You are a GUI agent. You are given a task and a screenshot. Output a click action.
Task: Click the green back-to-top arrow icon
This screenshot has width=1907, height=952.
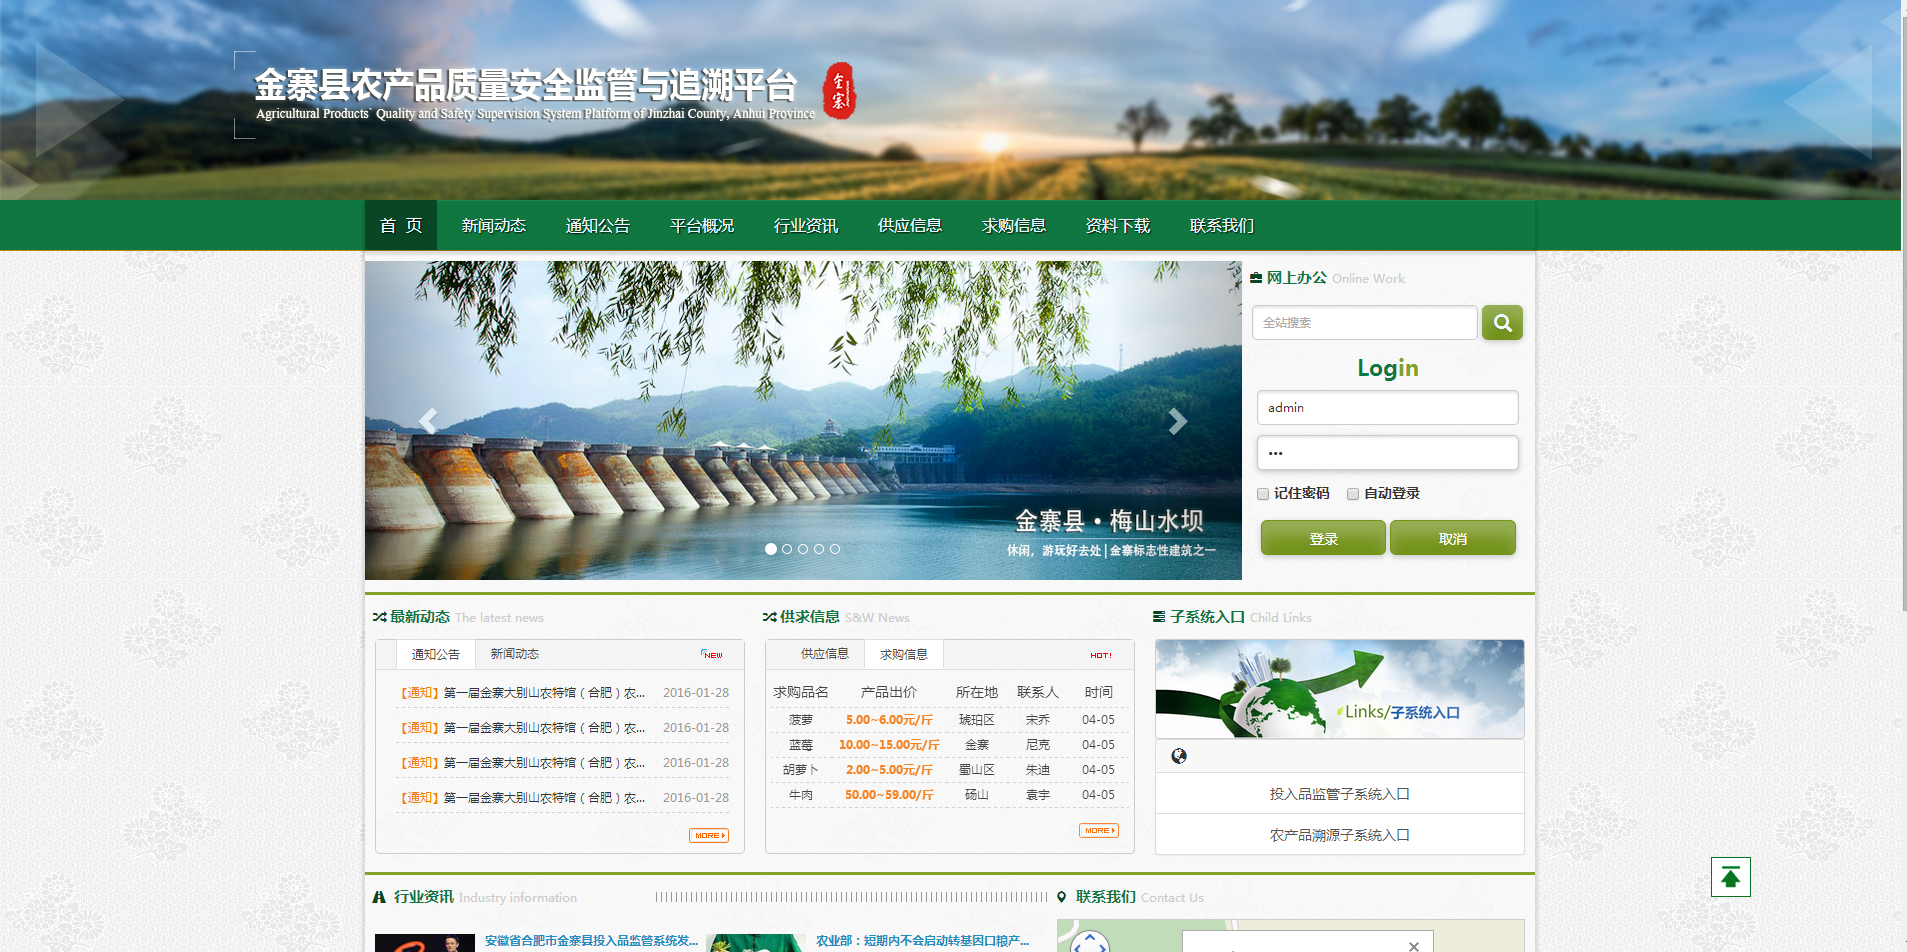tap(1730, 877)
